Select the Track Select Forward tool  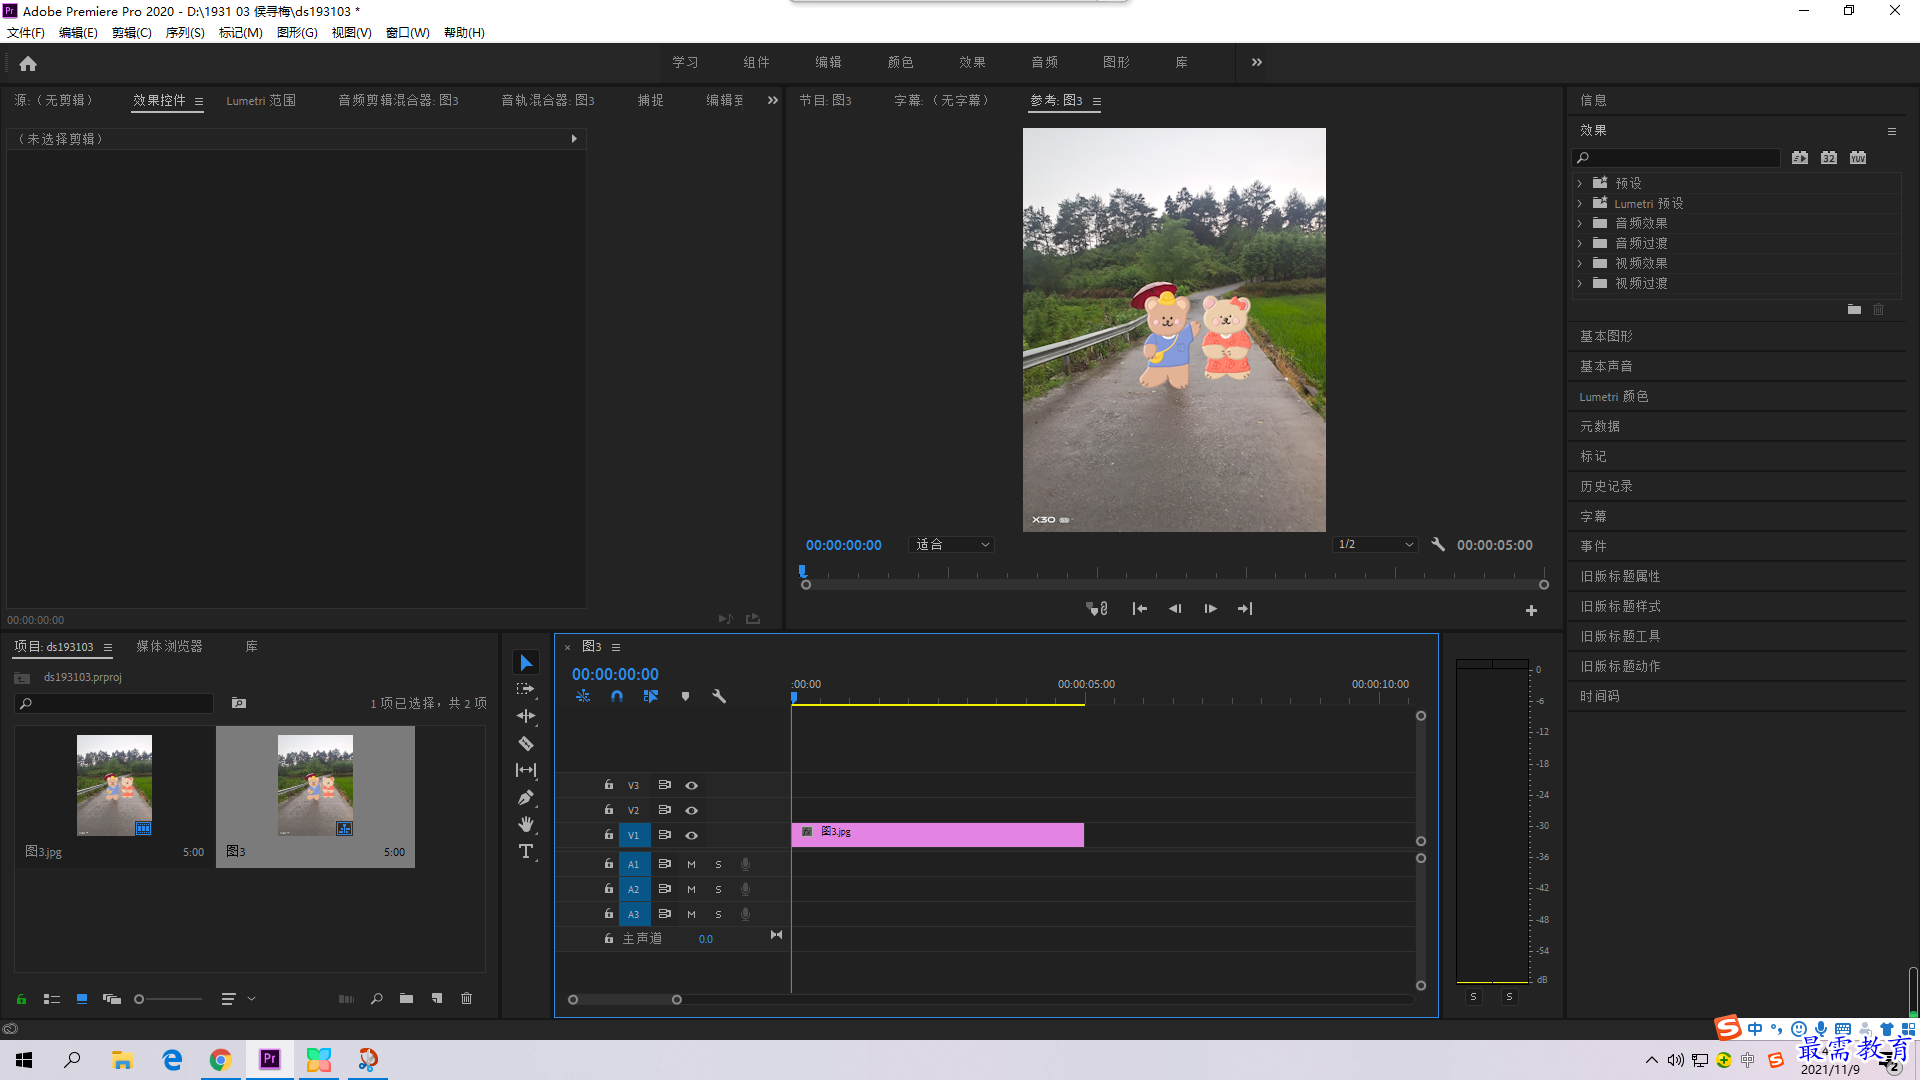click(526, 690)
